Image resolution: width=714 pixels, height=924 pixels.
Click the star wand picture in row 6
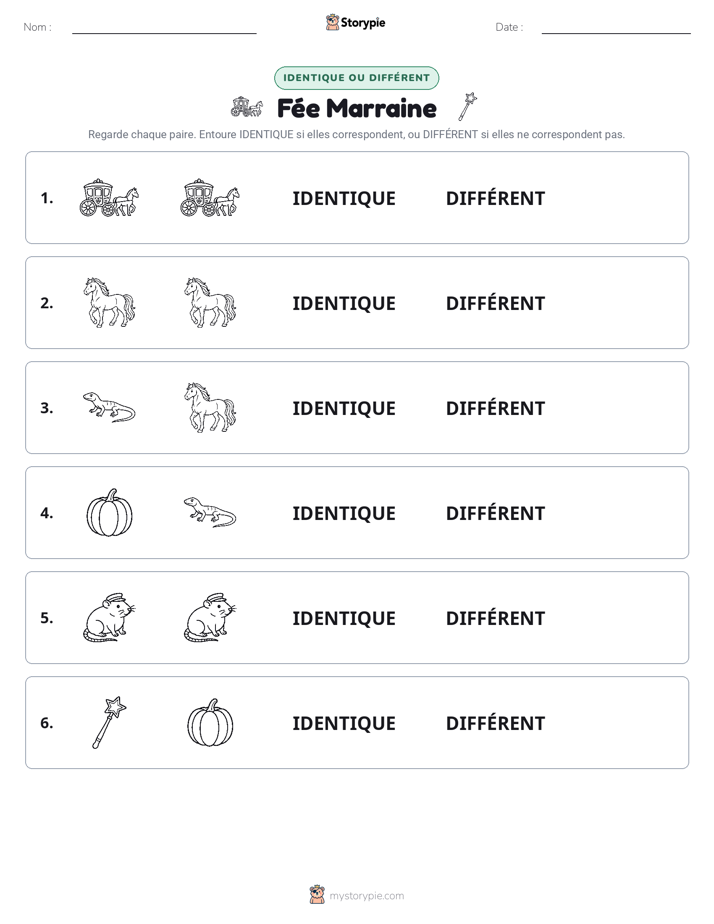(x=109, y=722)
